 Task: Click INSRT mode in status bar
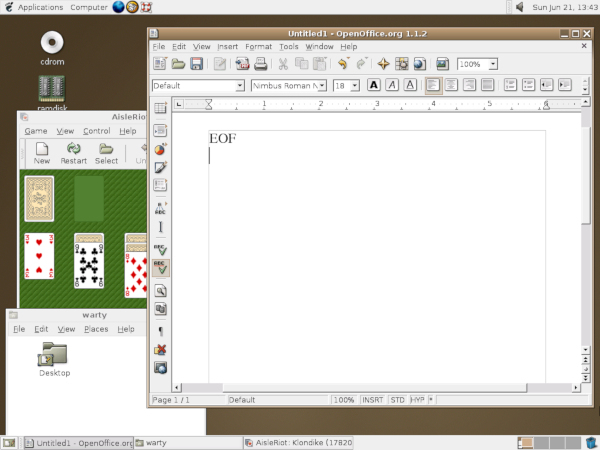[x=372, y=400]
